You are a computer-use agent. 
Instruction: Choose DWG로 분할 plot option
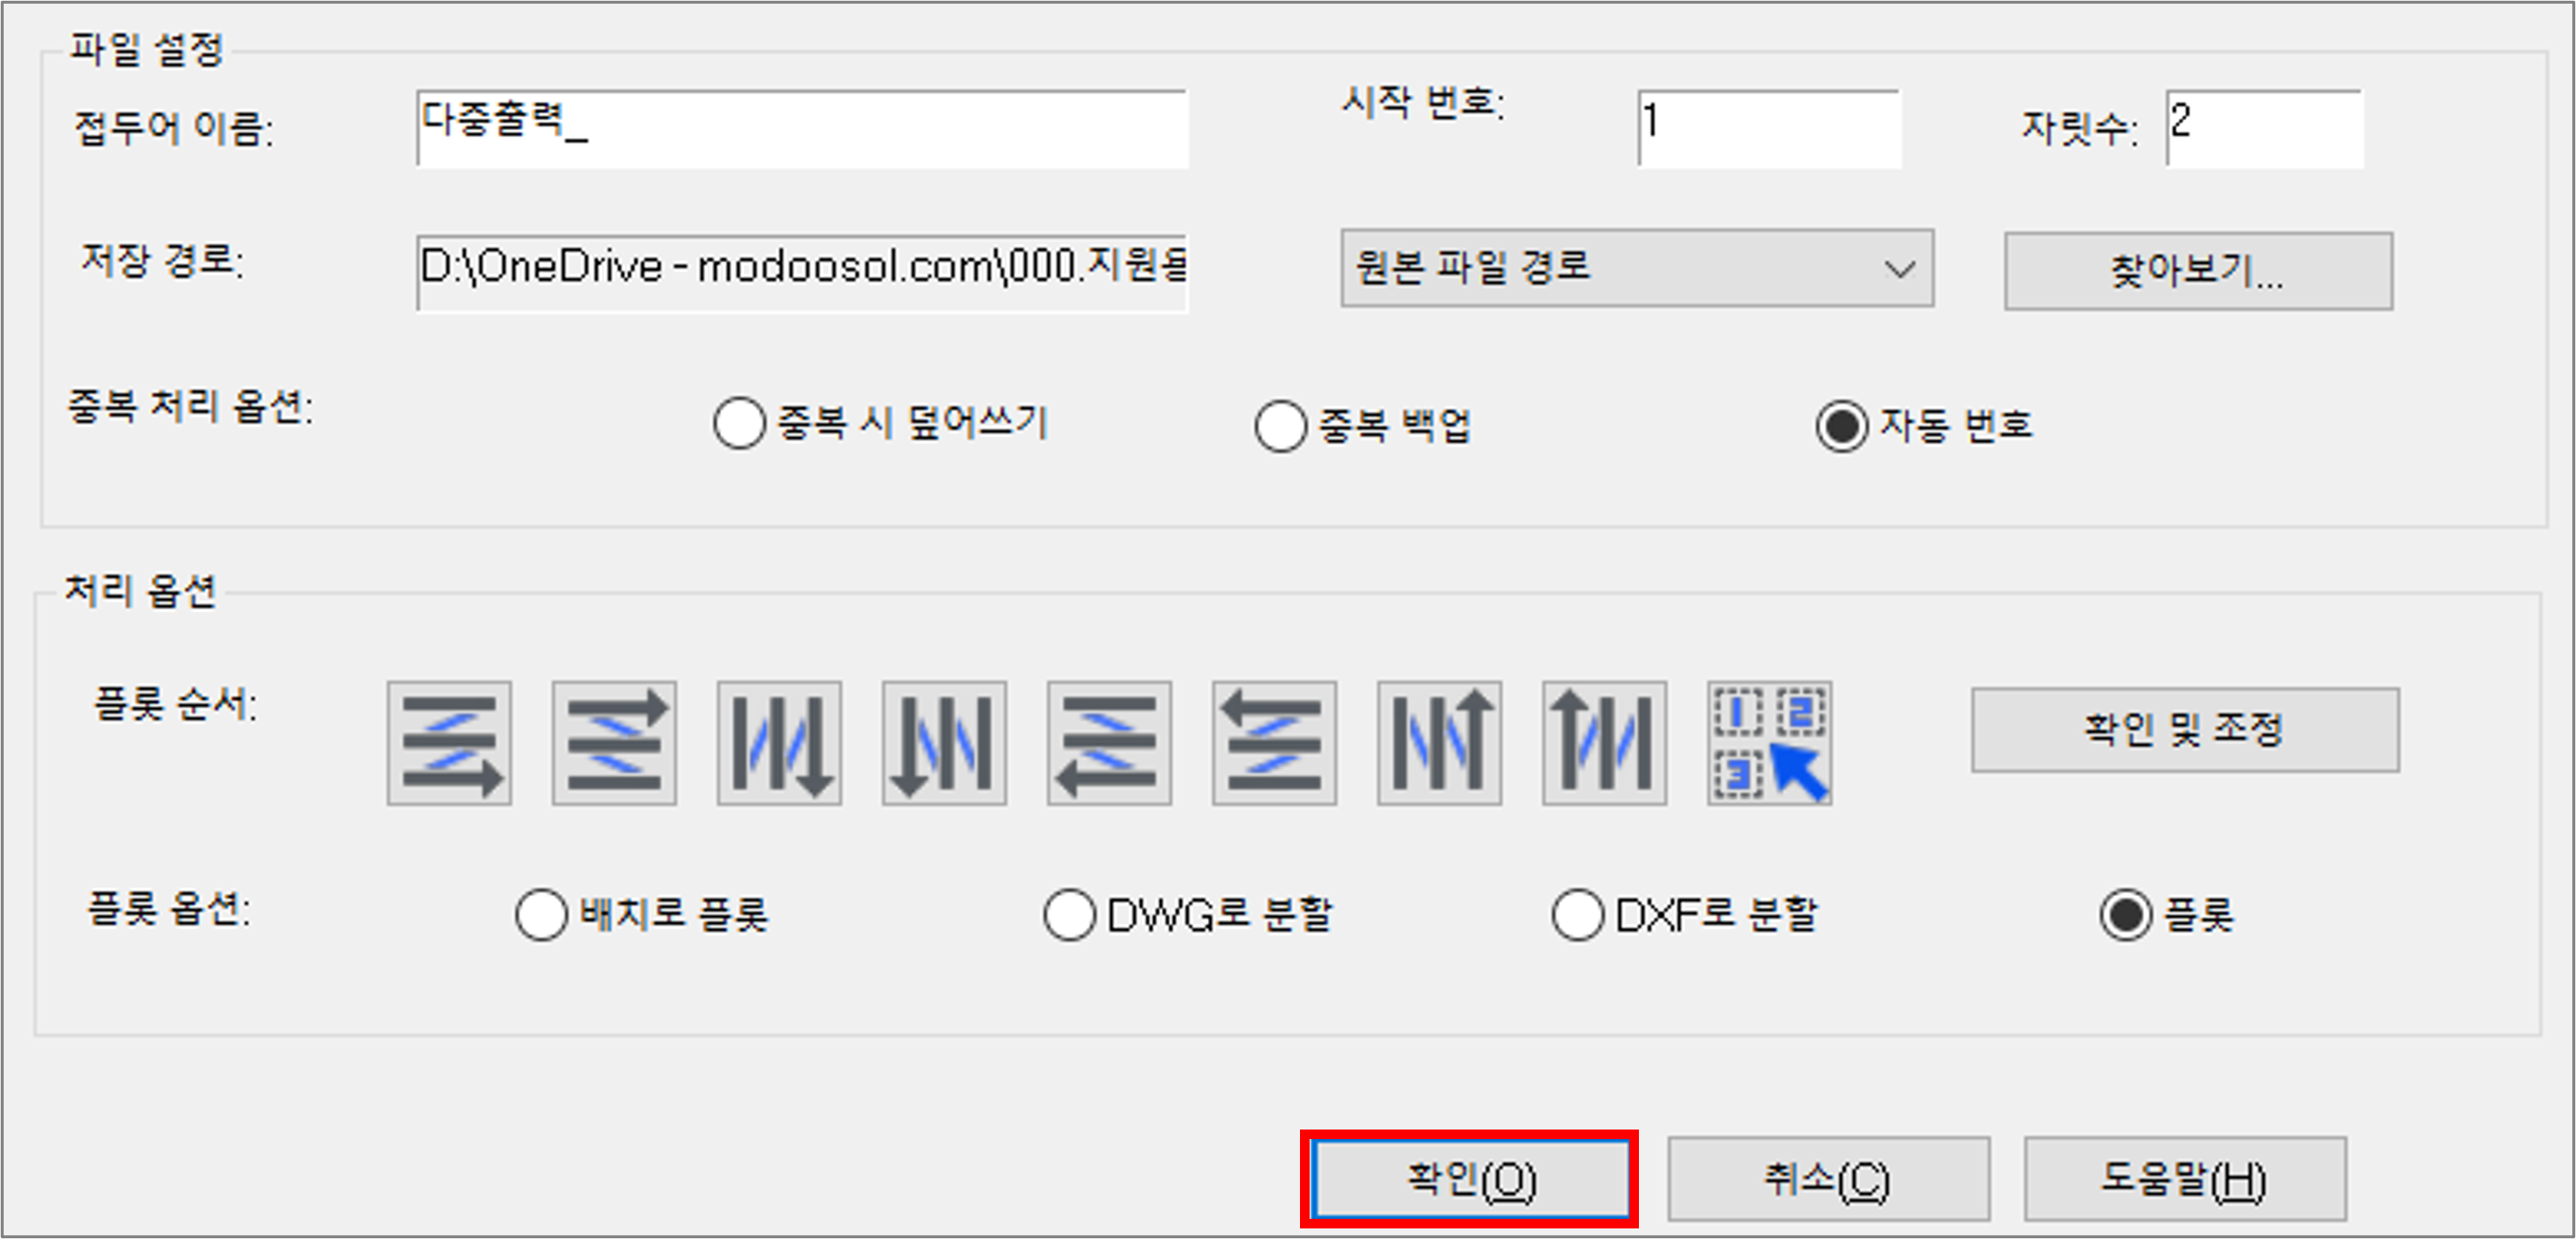click(x=1069, y=915)
